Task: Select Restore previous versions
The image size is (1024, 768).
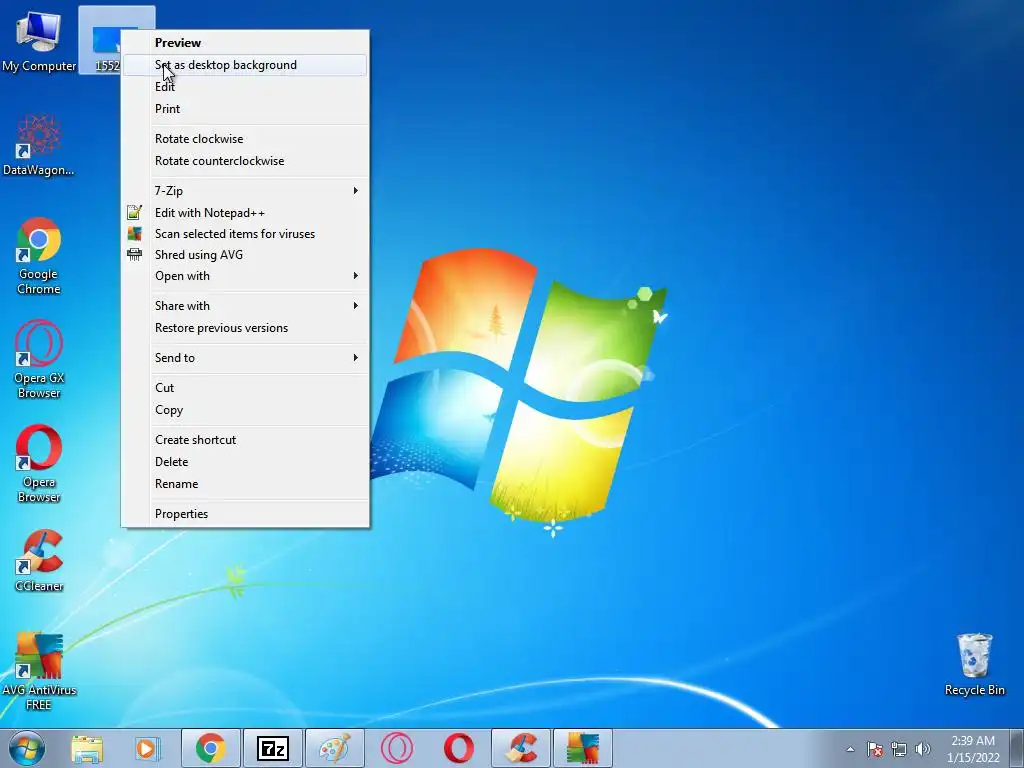Action: pos(246,328)
